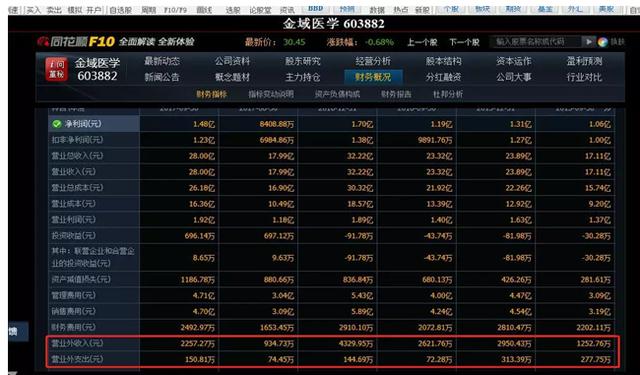Open the i问董秘 red icon
This screenshot has height=375, width=640.
click(56, 69)
